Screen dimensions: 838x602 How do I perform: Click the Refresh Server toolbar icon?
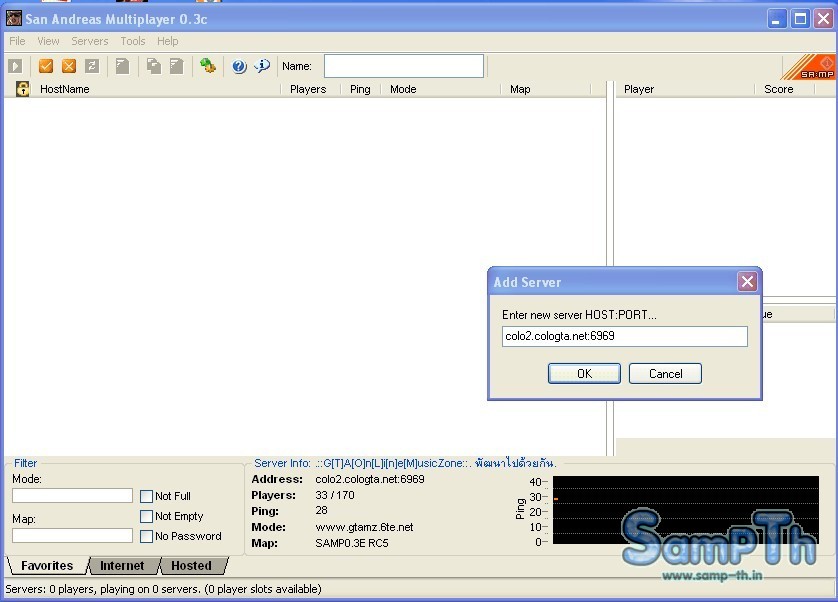tap(92, 66)
